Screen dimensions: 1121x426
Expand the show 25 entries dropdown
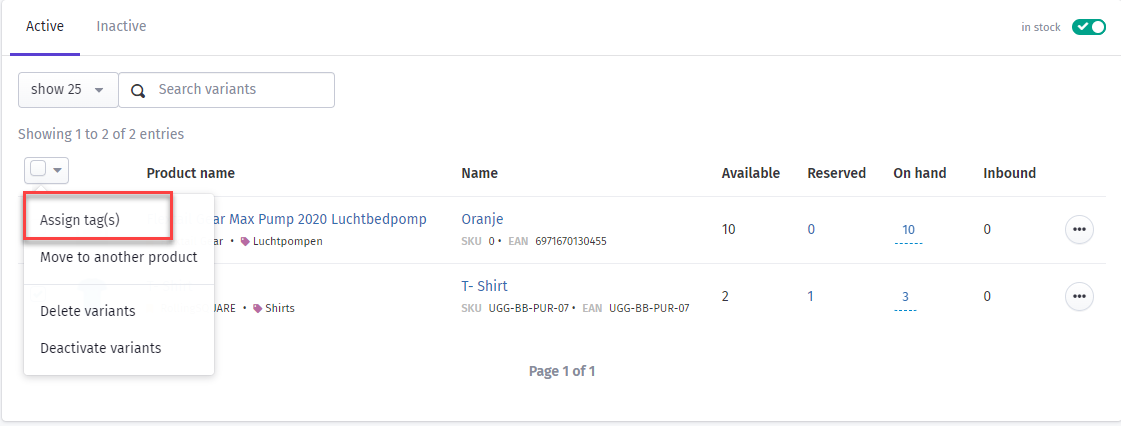[68, 89]
